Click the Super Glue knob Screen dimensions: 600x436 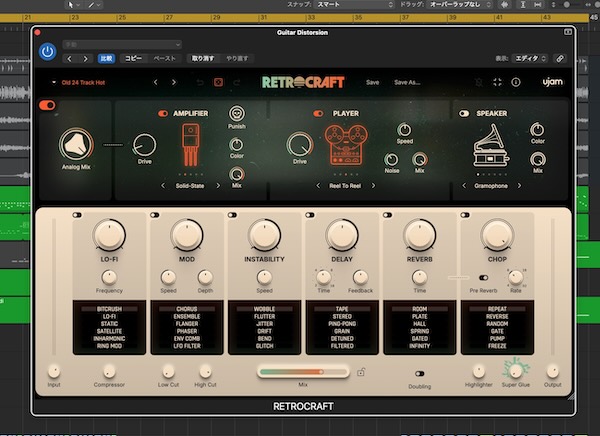tap(516, 370)
